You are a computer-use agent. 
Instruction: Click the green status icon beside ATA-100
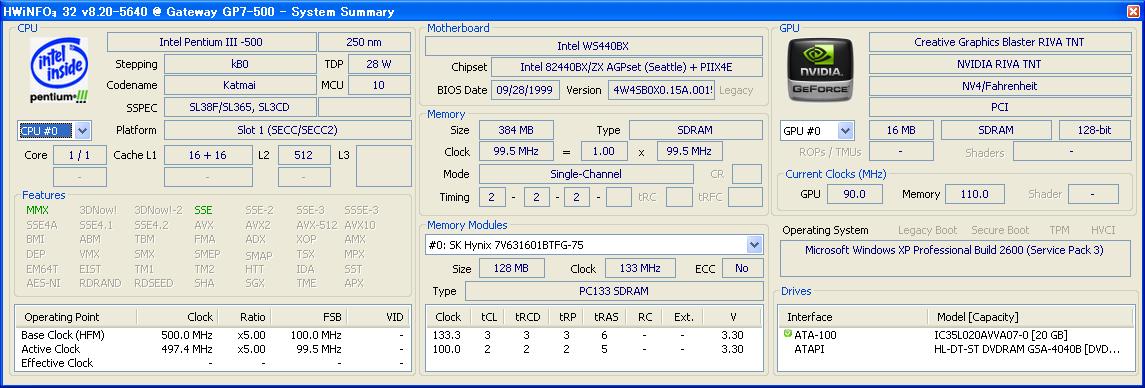tap(787, 334)
